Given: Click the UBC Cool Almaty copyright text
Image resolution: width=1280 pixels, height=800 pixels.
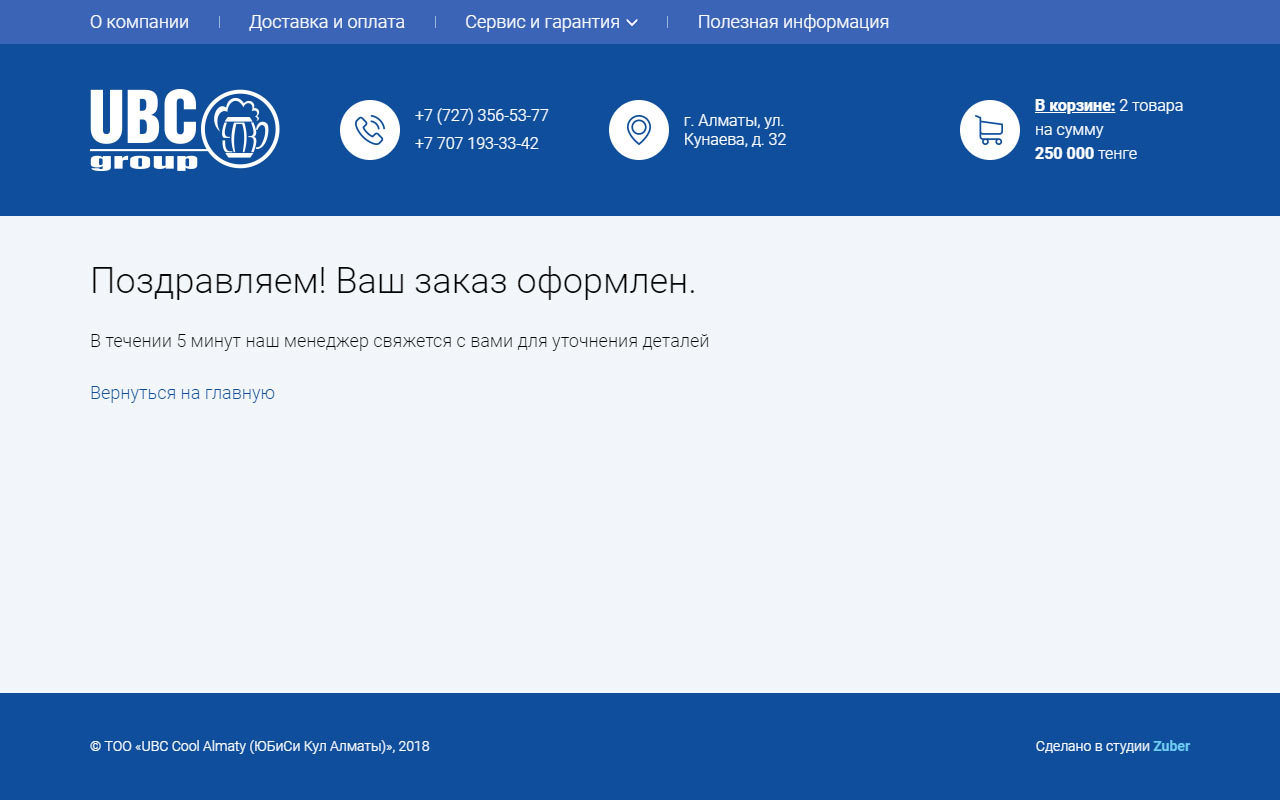Looking at the screenshot, I should pos(259,746).
